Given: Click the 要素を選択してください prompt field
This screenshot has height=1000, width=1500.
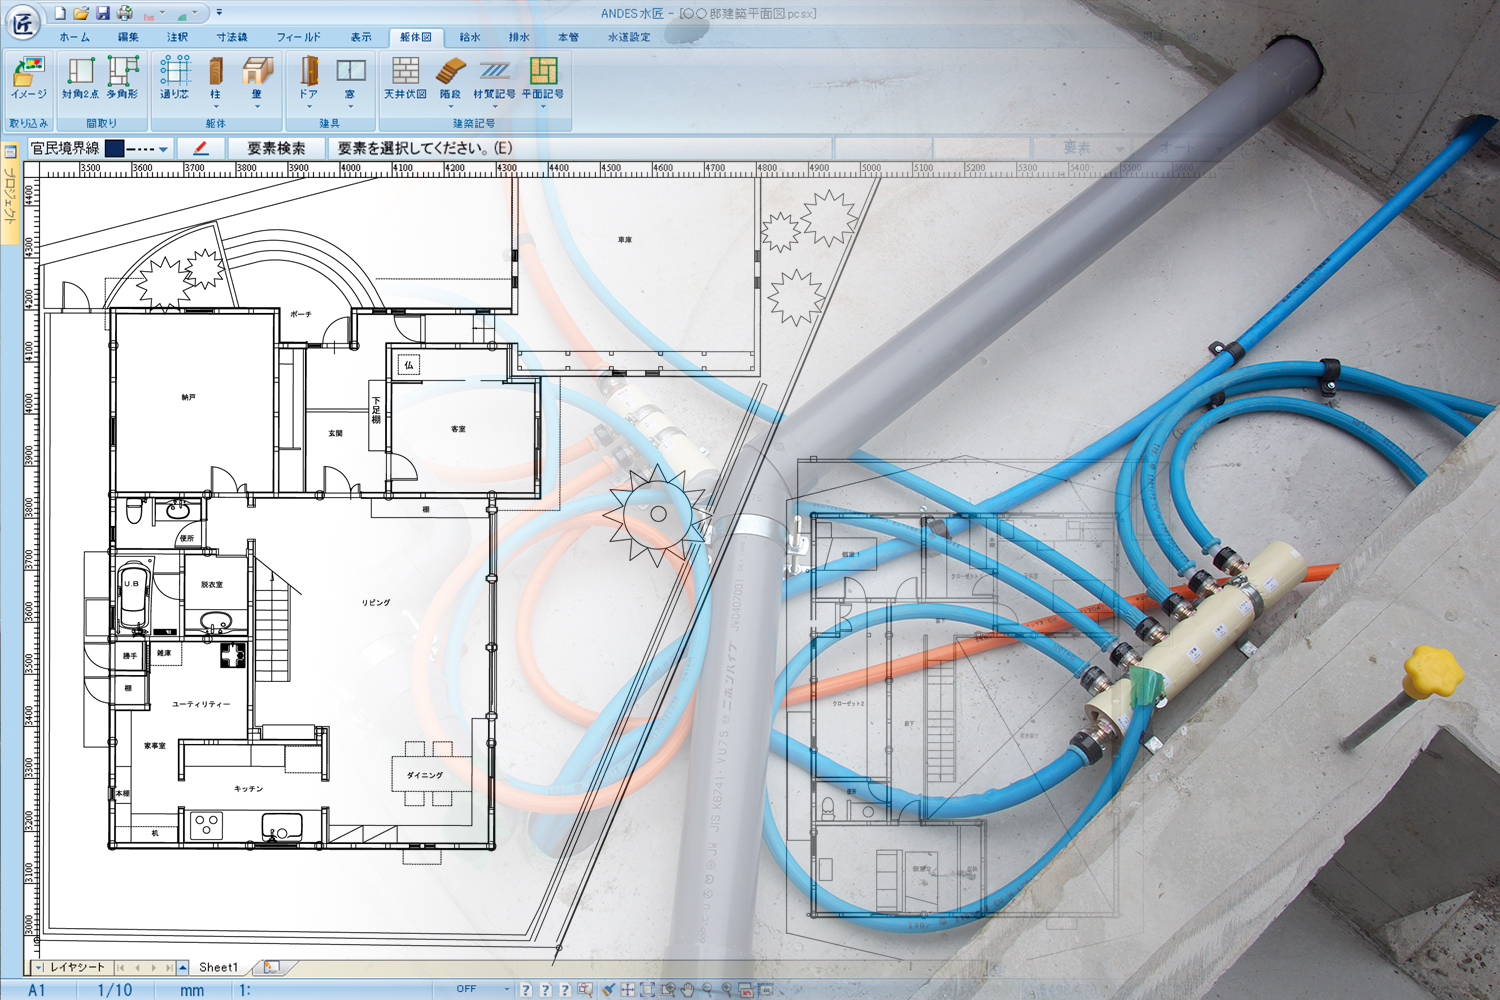Looking at the screenshot, I should pyautogui.click(x=579, y=148).
